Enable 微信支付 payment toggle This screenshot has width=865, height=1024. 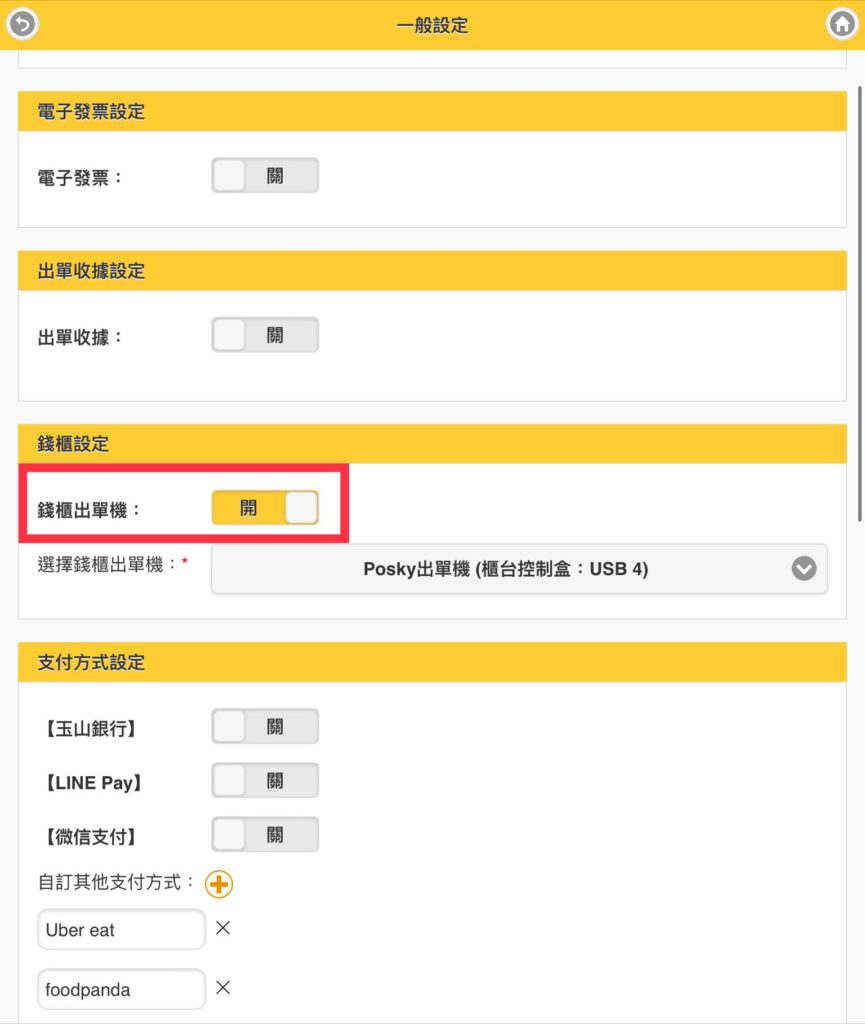click(265, 835)
